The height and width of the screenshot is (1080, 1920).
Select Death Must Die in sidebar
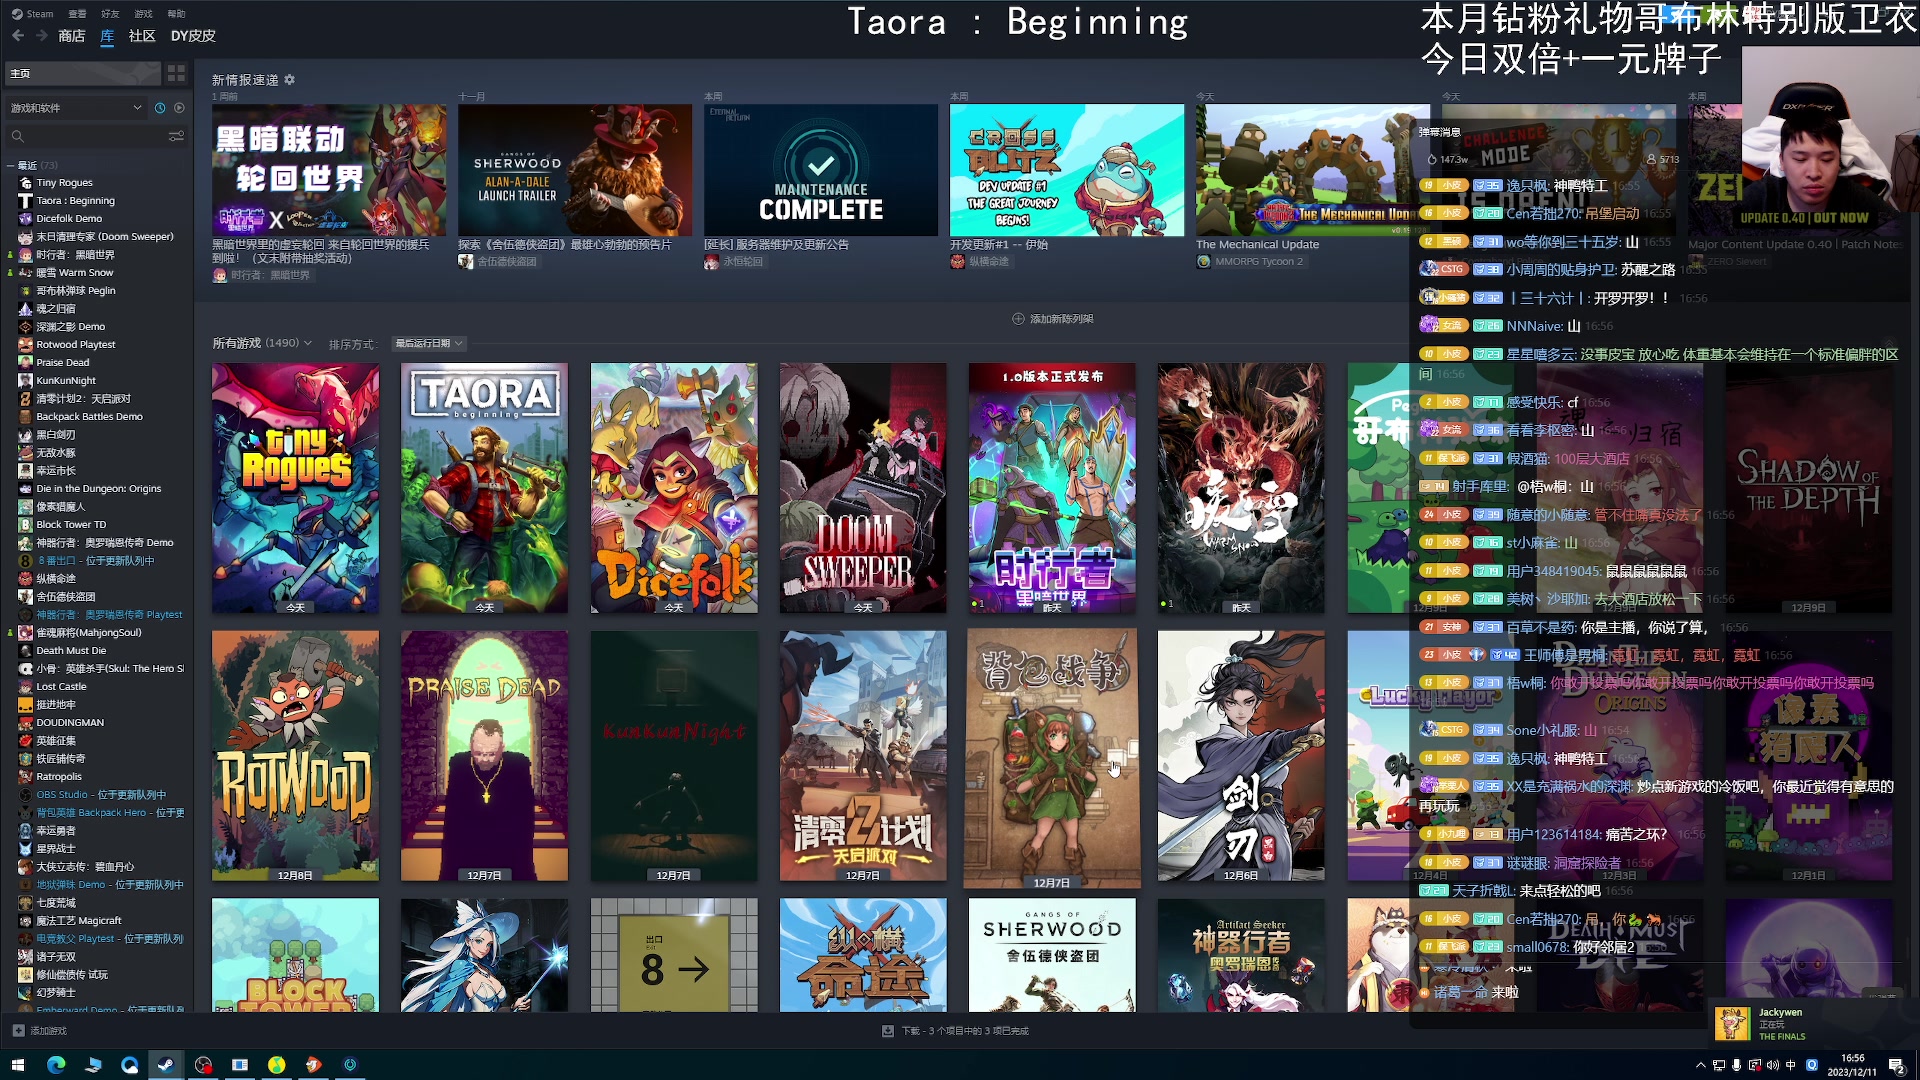pos(71,651)
